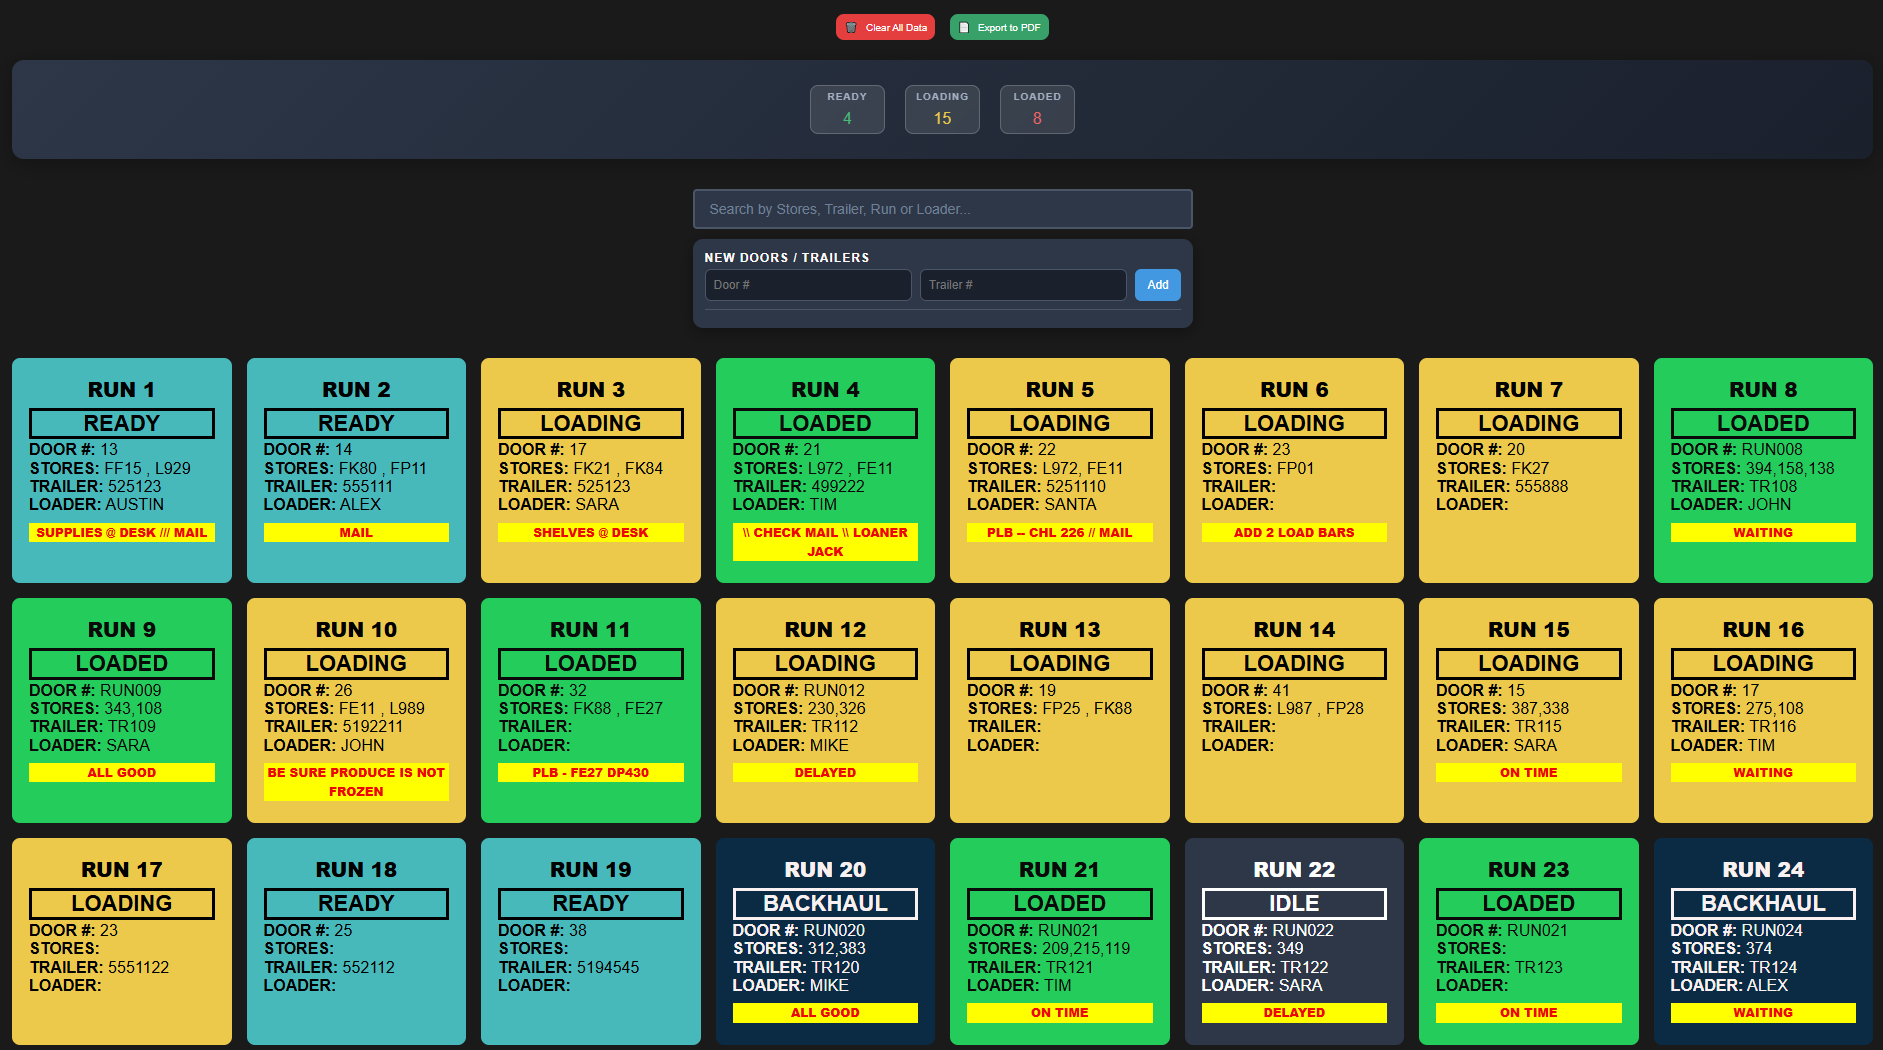Open the Run 24 backhaul card title
Image resolution: width=1883 pixels, height=1050 pixels.
[1763, 870]
